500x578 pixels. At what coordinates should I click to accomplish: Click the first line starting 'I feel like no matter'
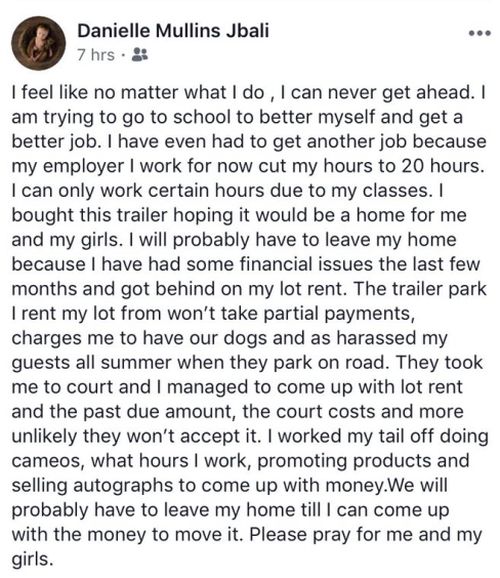(249, 93)
